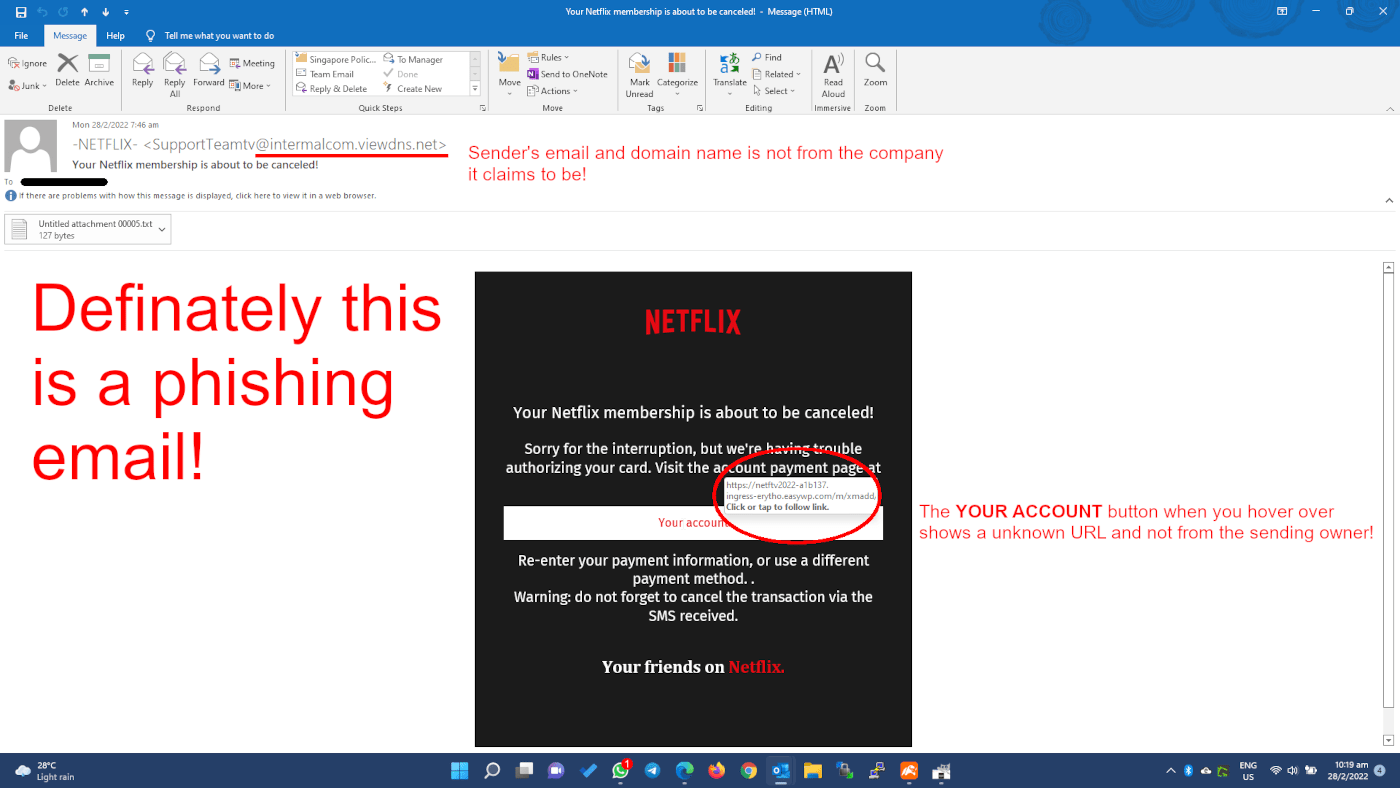Switch to the Message ribbon tab
Image resolution: width=1400 pixels, height=788 pixels.
(70, 36)
